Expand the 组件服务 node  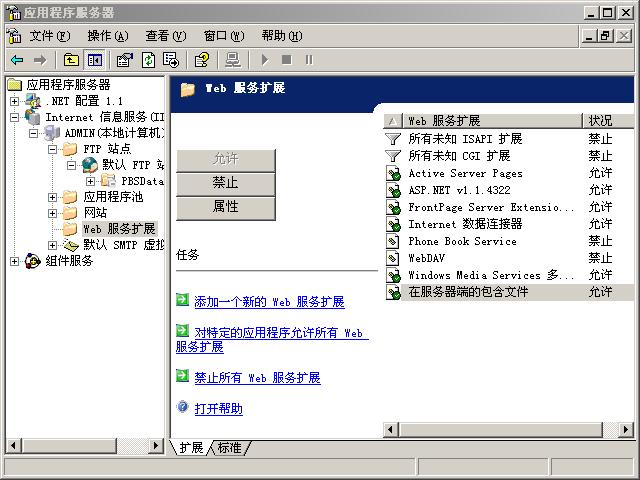14,261
